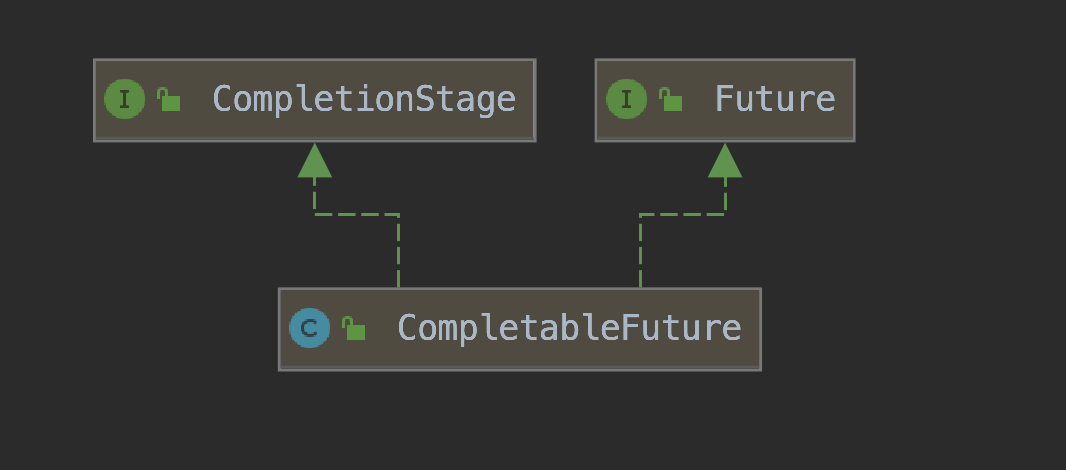The image size is (1066, 470).
Task: Click the public lock icon beside CompletableFuture
Action: [x=354, y=328]
